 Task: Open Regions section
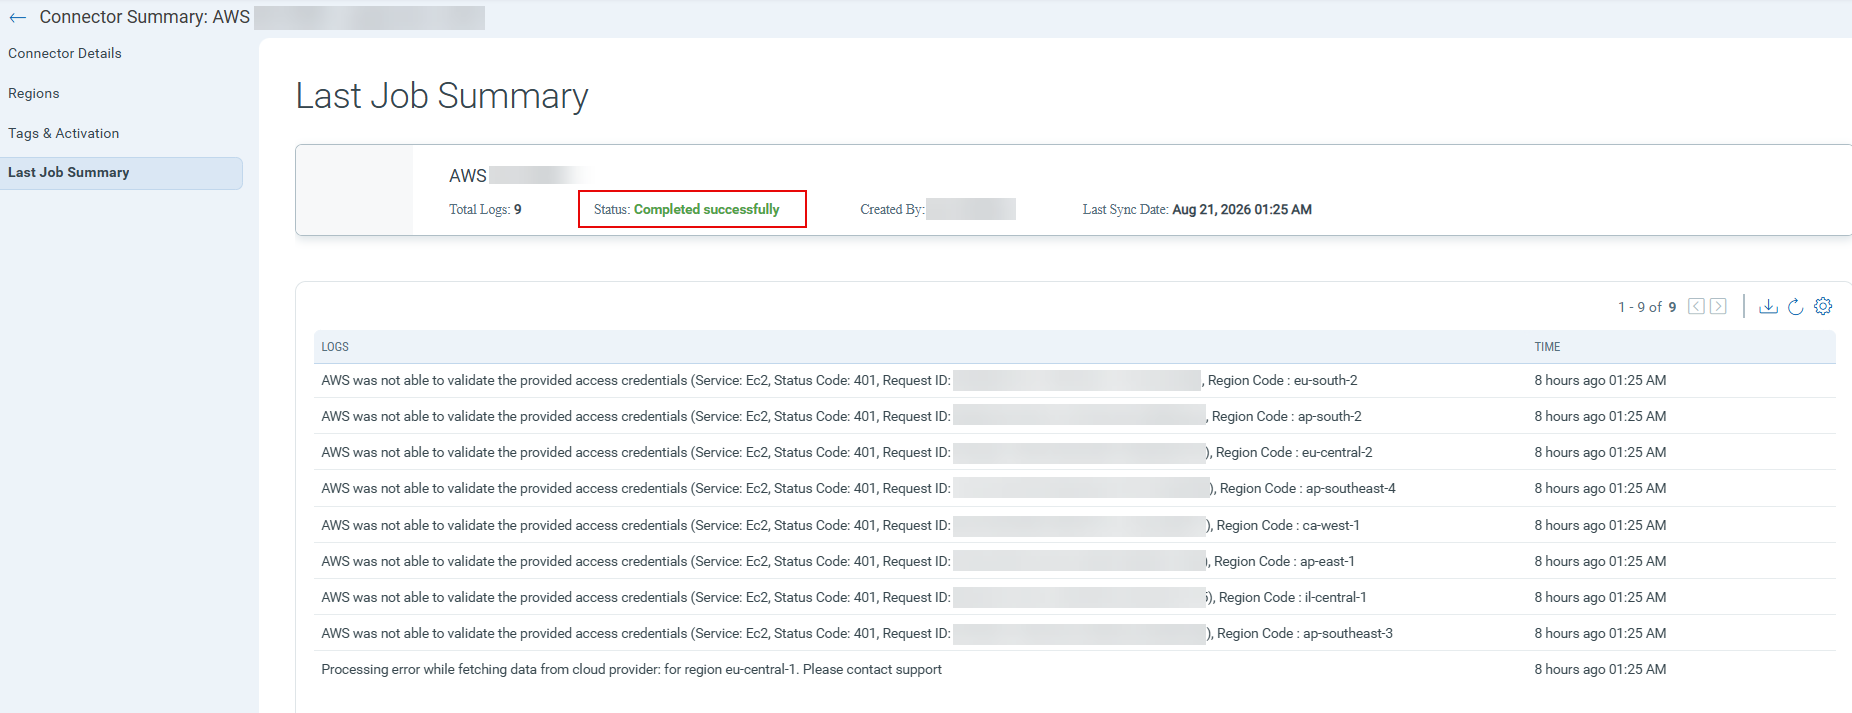(x=34, y=93)
